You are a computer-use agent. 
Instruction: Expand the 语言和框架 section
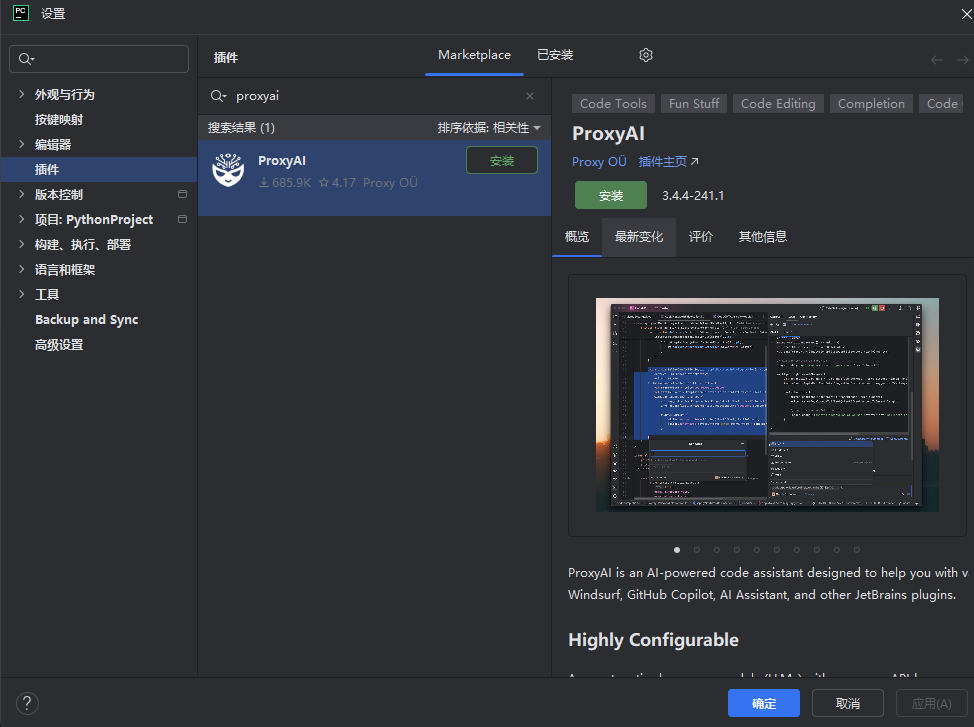(22, 269)
